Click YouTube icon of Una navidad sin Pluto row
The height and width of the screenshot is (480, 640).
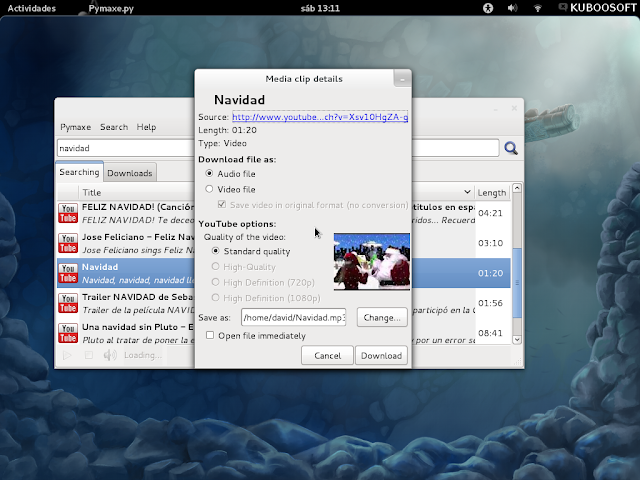pos(68,333)
